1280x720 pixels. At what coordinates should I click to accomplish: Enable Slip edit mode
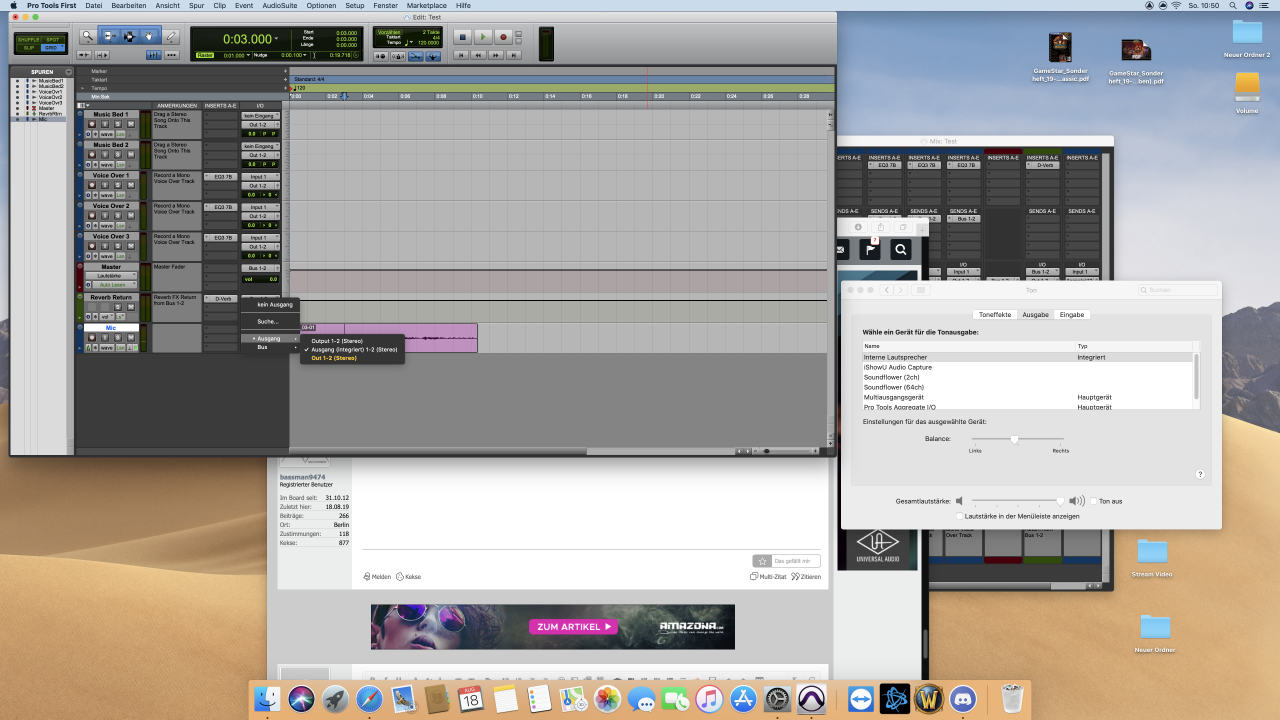click(x=28, y=47)
